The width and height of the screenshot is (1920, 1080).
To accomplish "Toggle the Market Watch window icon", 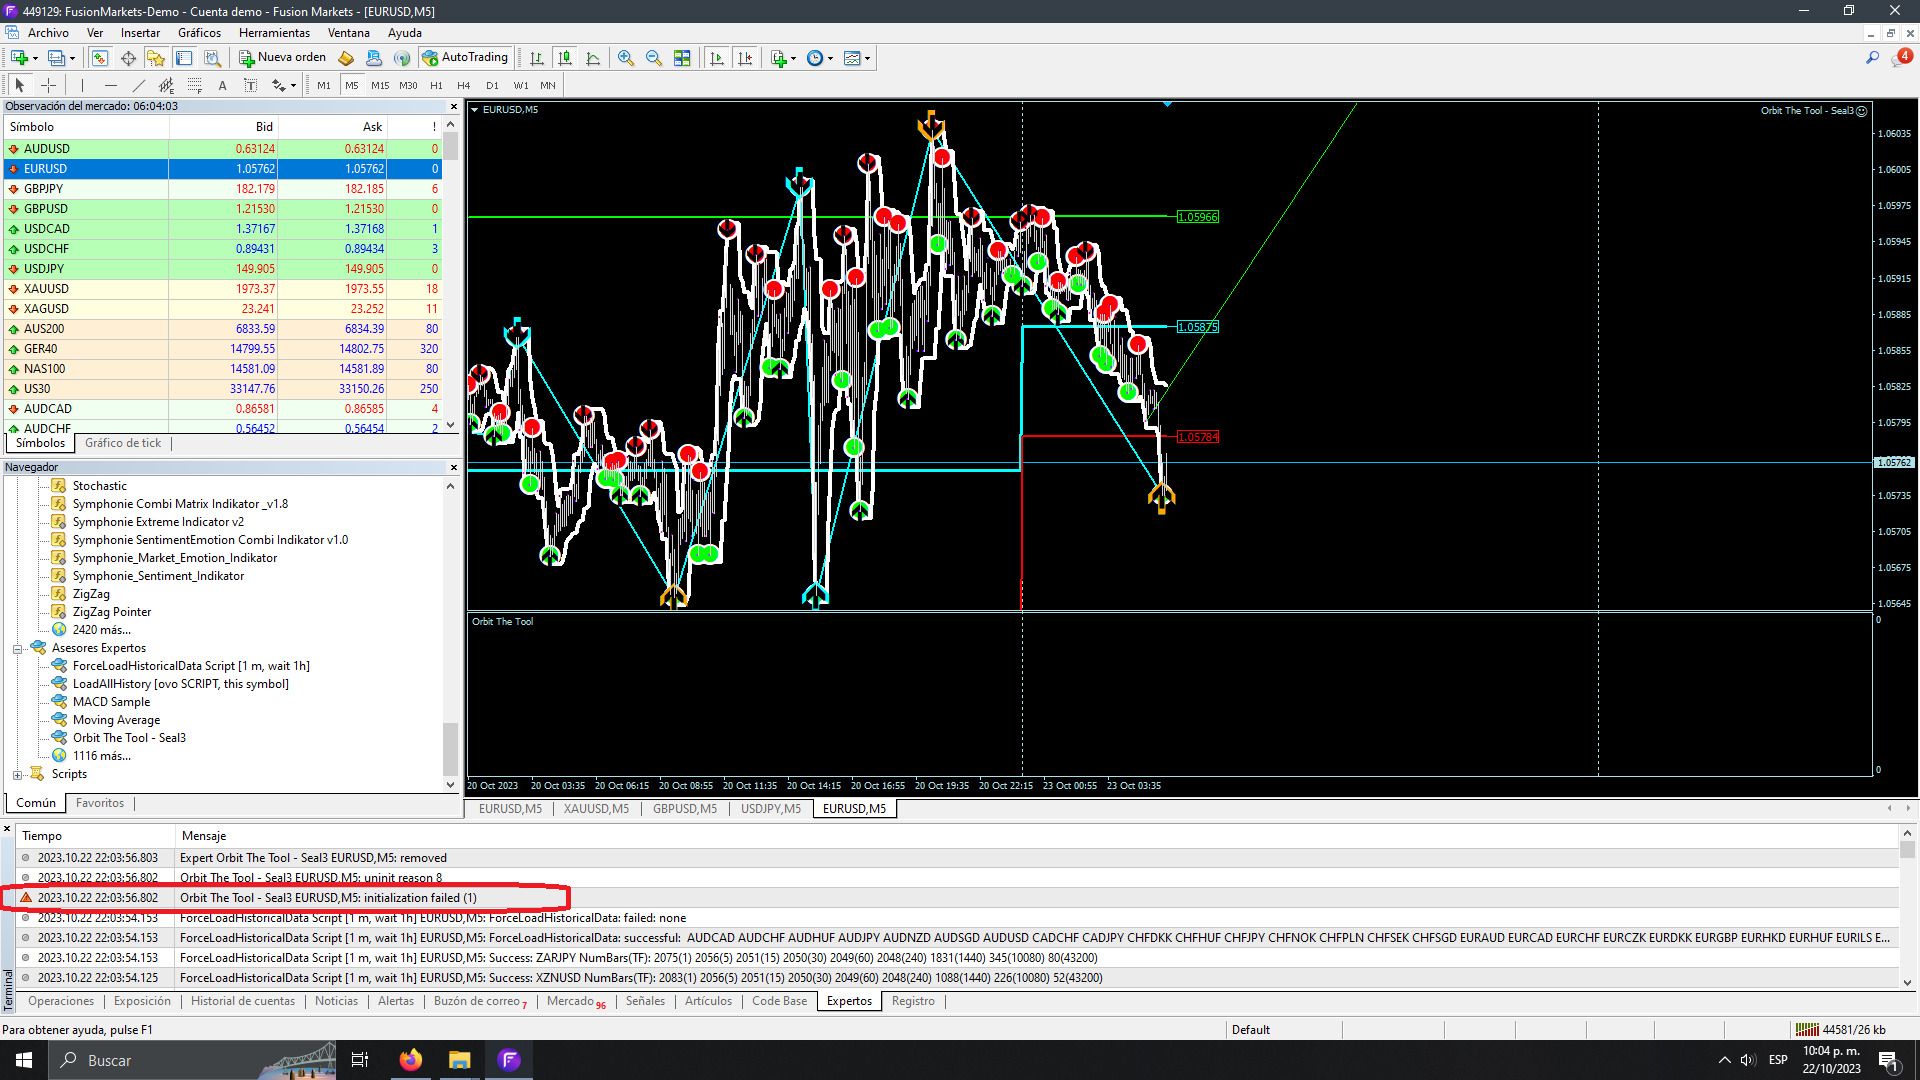I will (x=99, y=58).
